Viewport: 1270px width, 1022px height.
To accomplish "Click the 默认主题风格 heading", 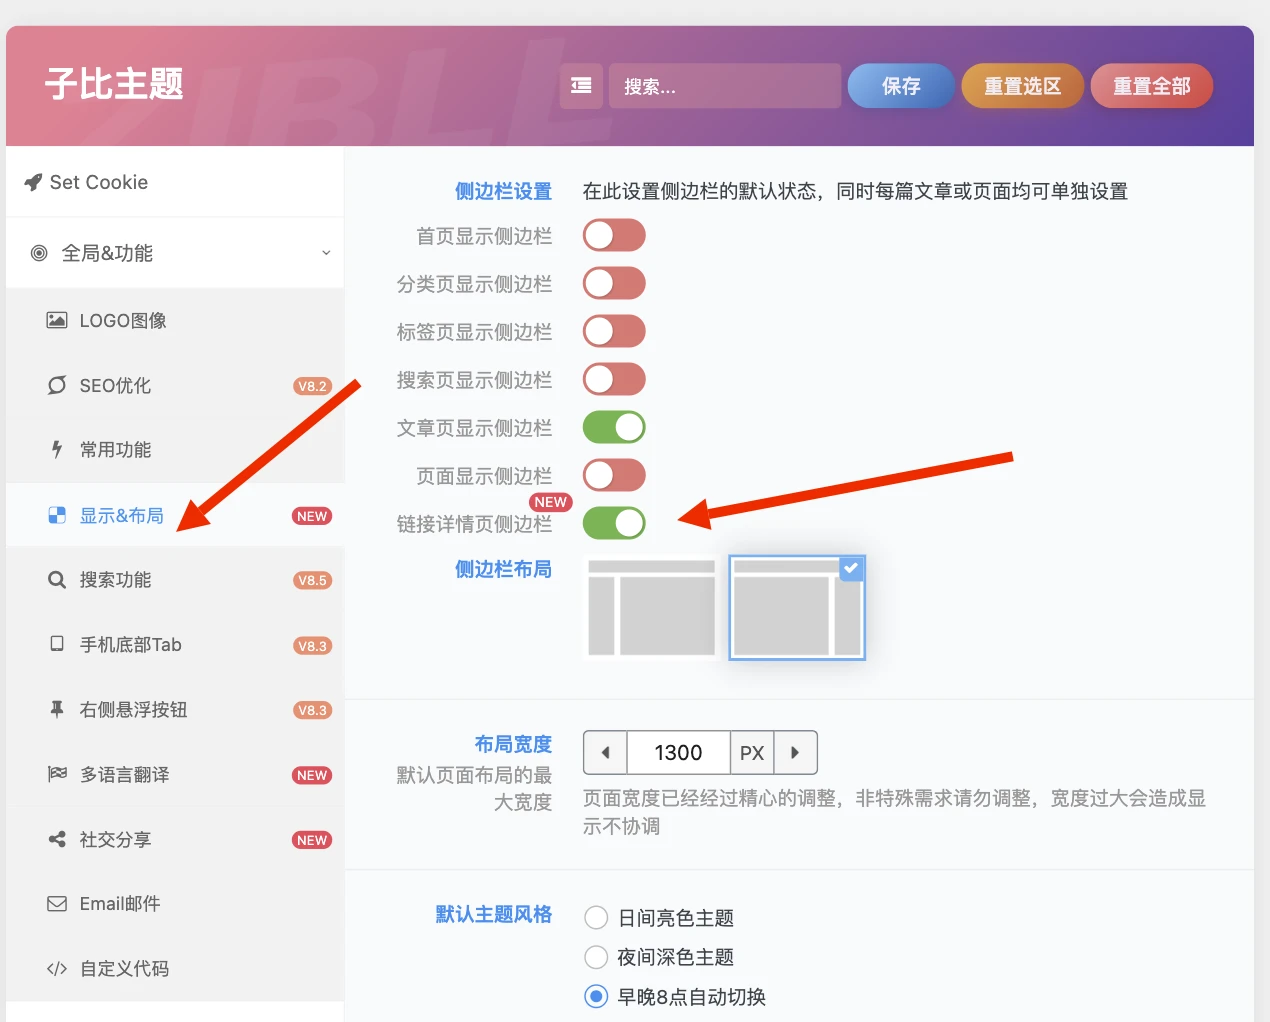I will (x=493, y=914).
